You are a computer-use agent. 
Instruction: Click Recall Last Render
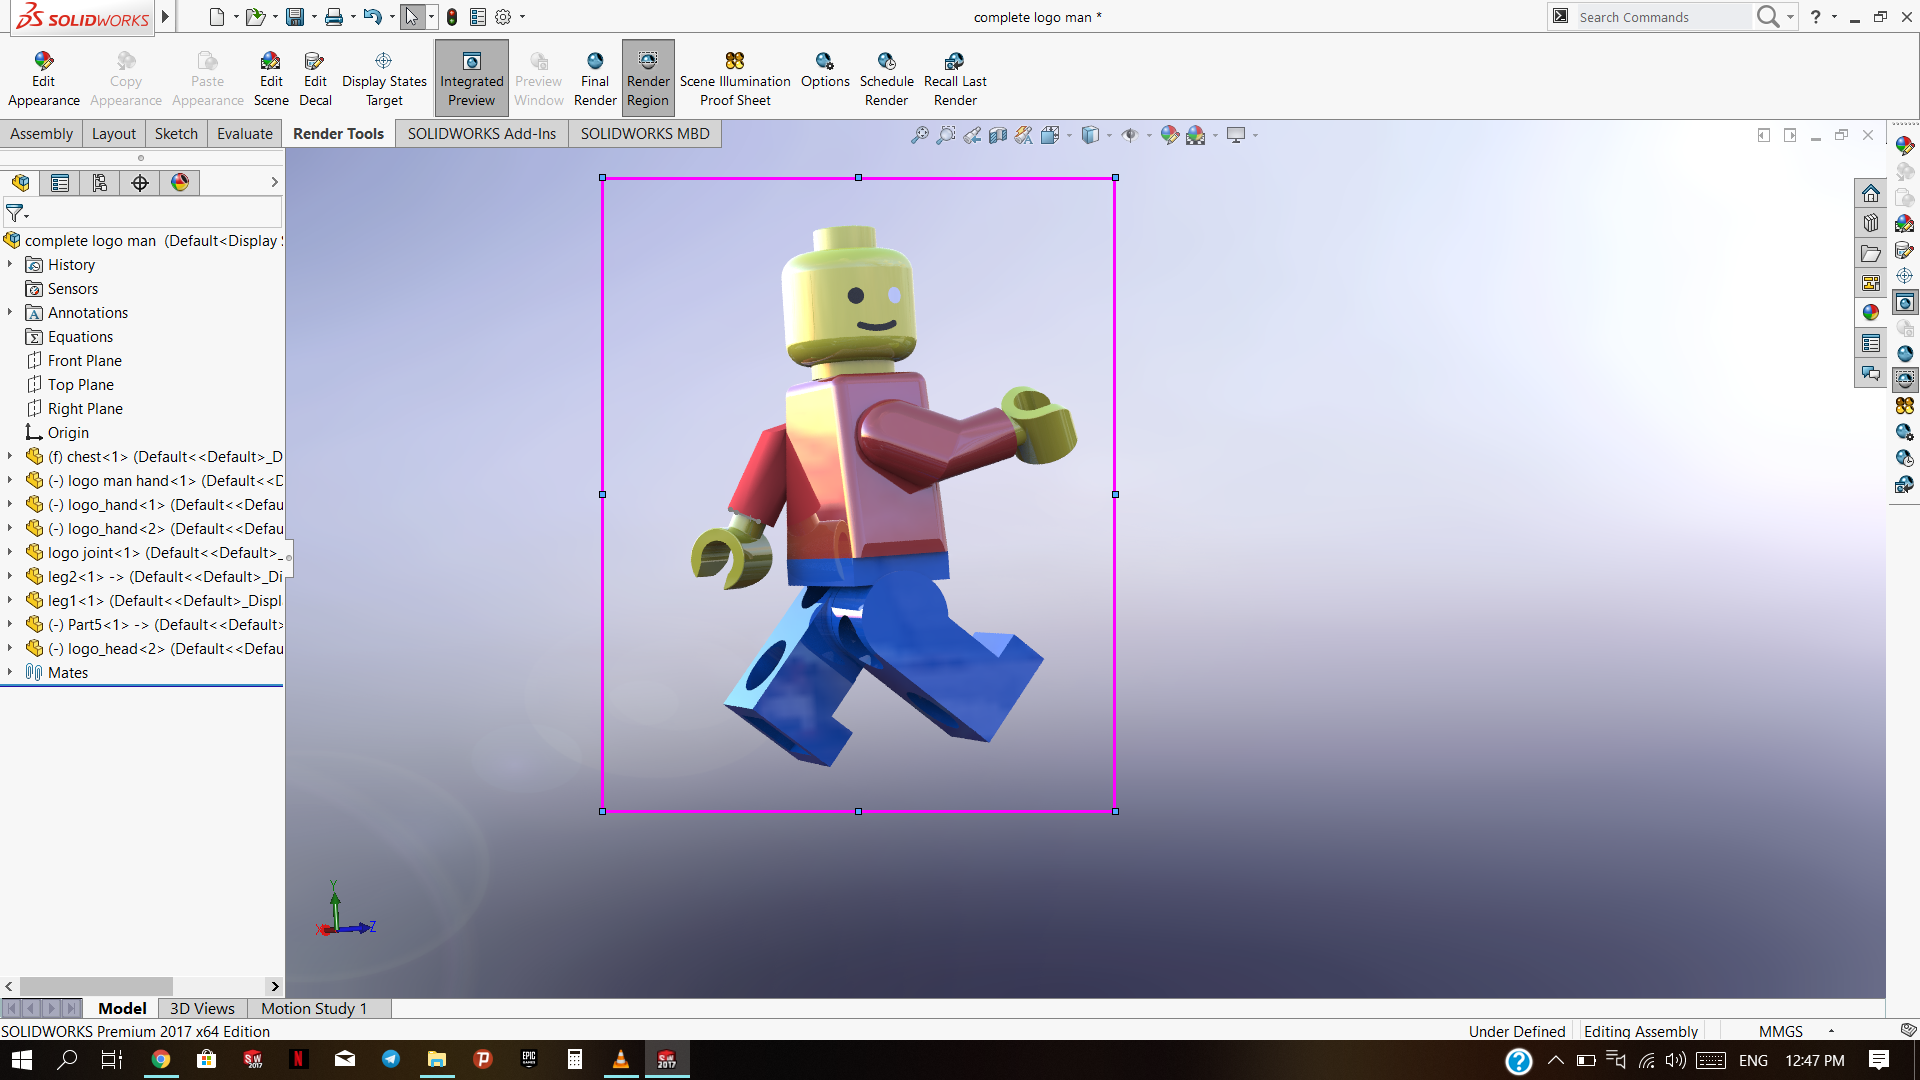954,62
